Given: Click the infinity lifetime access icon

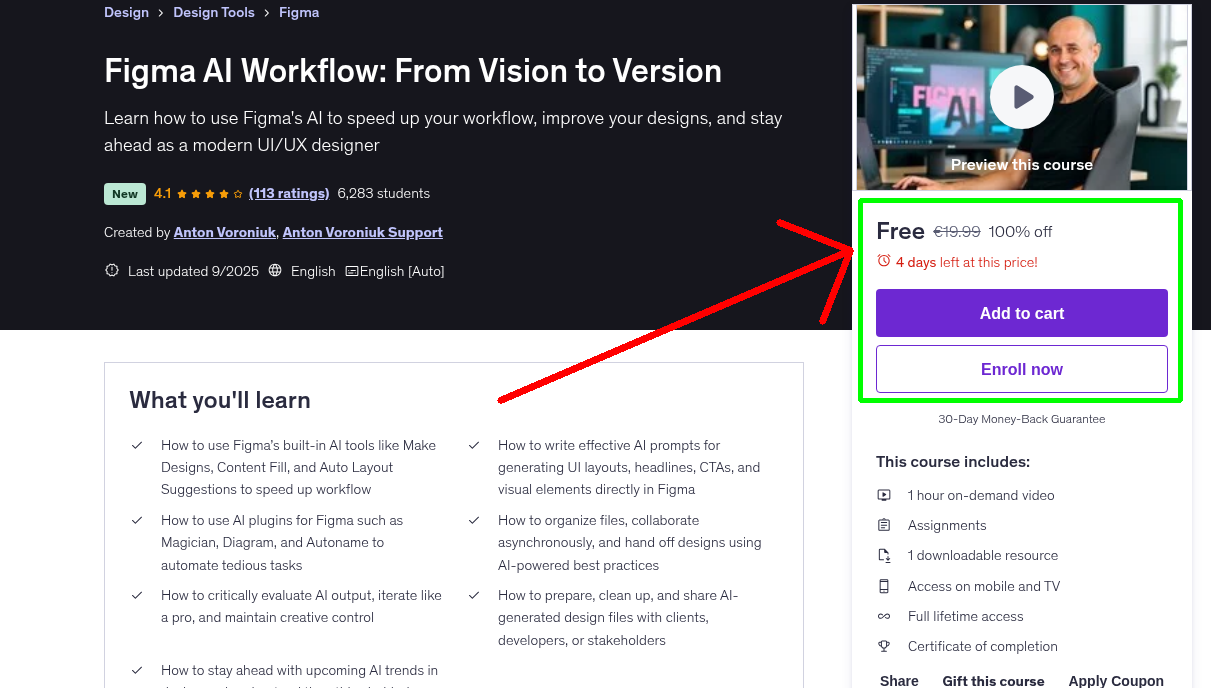Looking at the screenshot, I should [884, 616].
